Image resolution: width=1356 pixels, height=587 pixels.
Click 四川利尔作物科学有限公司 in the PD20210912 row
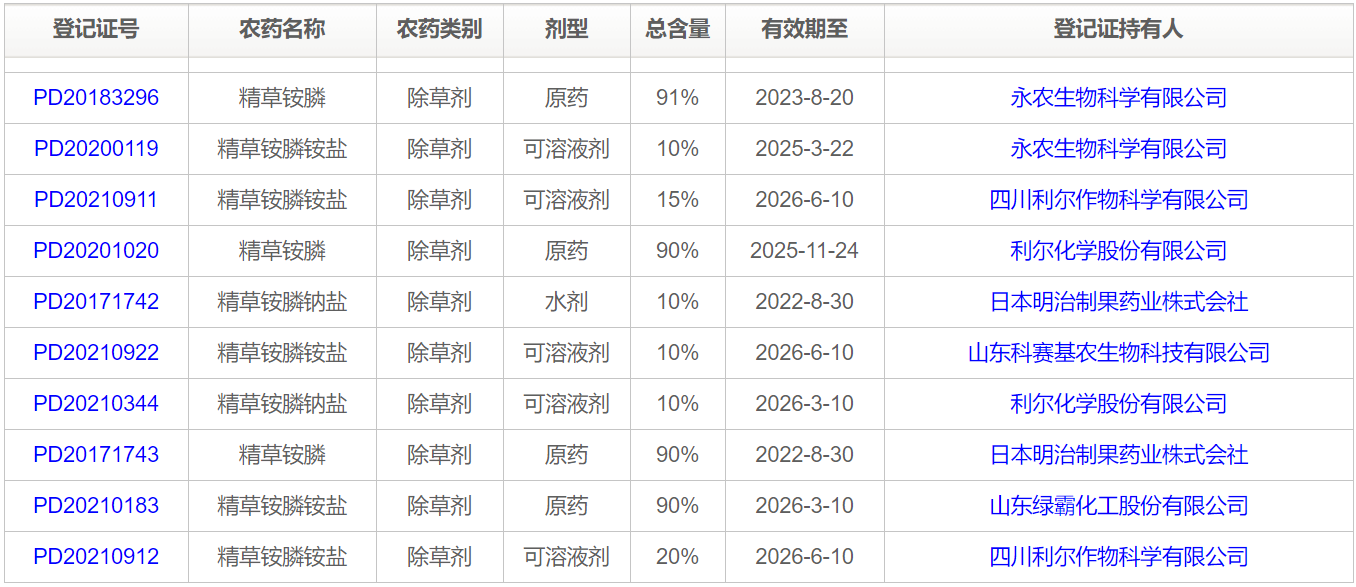1119,557
